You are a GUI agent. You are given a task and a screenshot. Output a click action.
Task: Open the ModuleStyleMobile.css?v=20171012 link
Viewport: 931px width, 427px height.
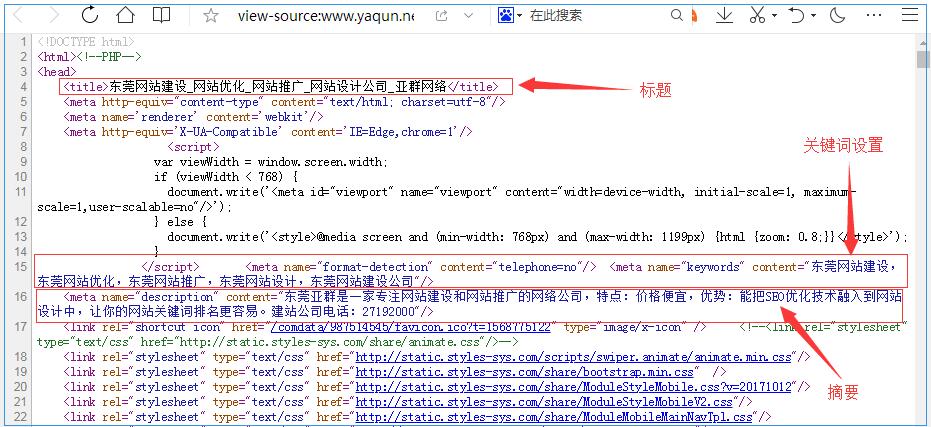[573, 387]
